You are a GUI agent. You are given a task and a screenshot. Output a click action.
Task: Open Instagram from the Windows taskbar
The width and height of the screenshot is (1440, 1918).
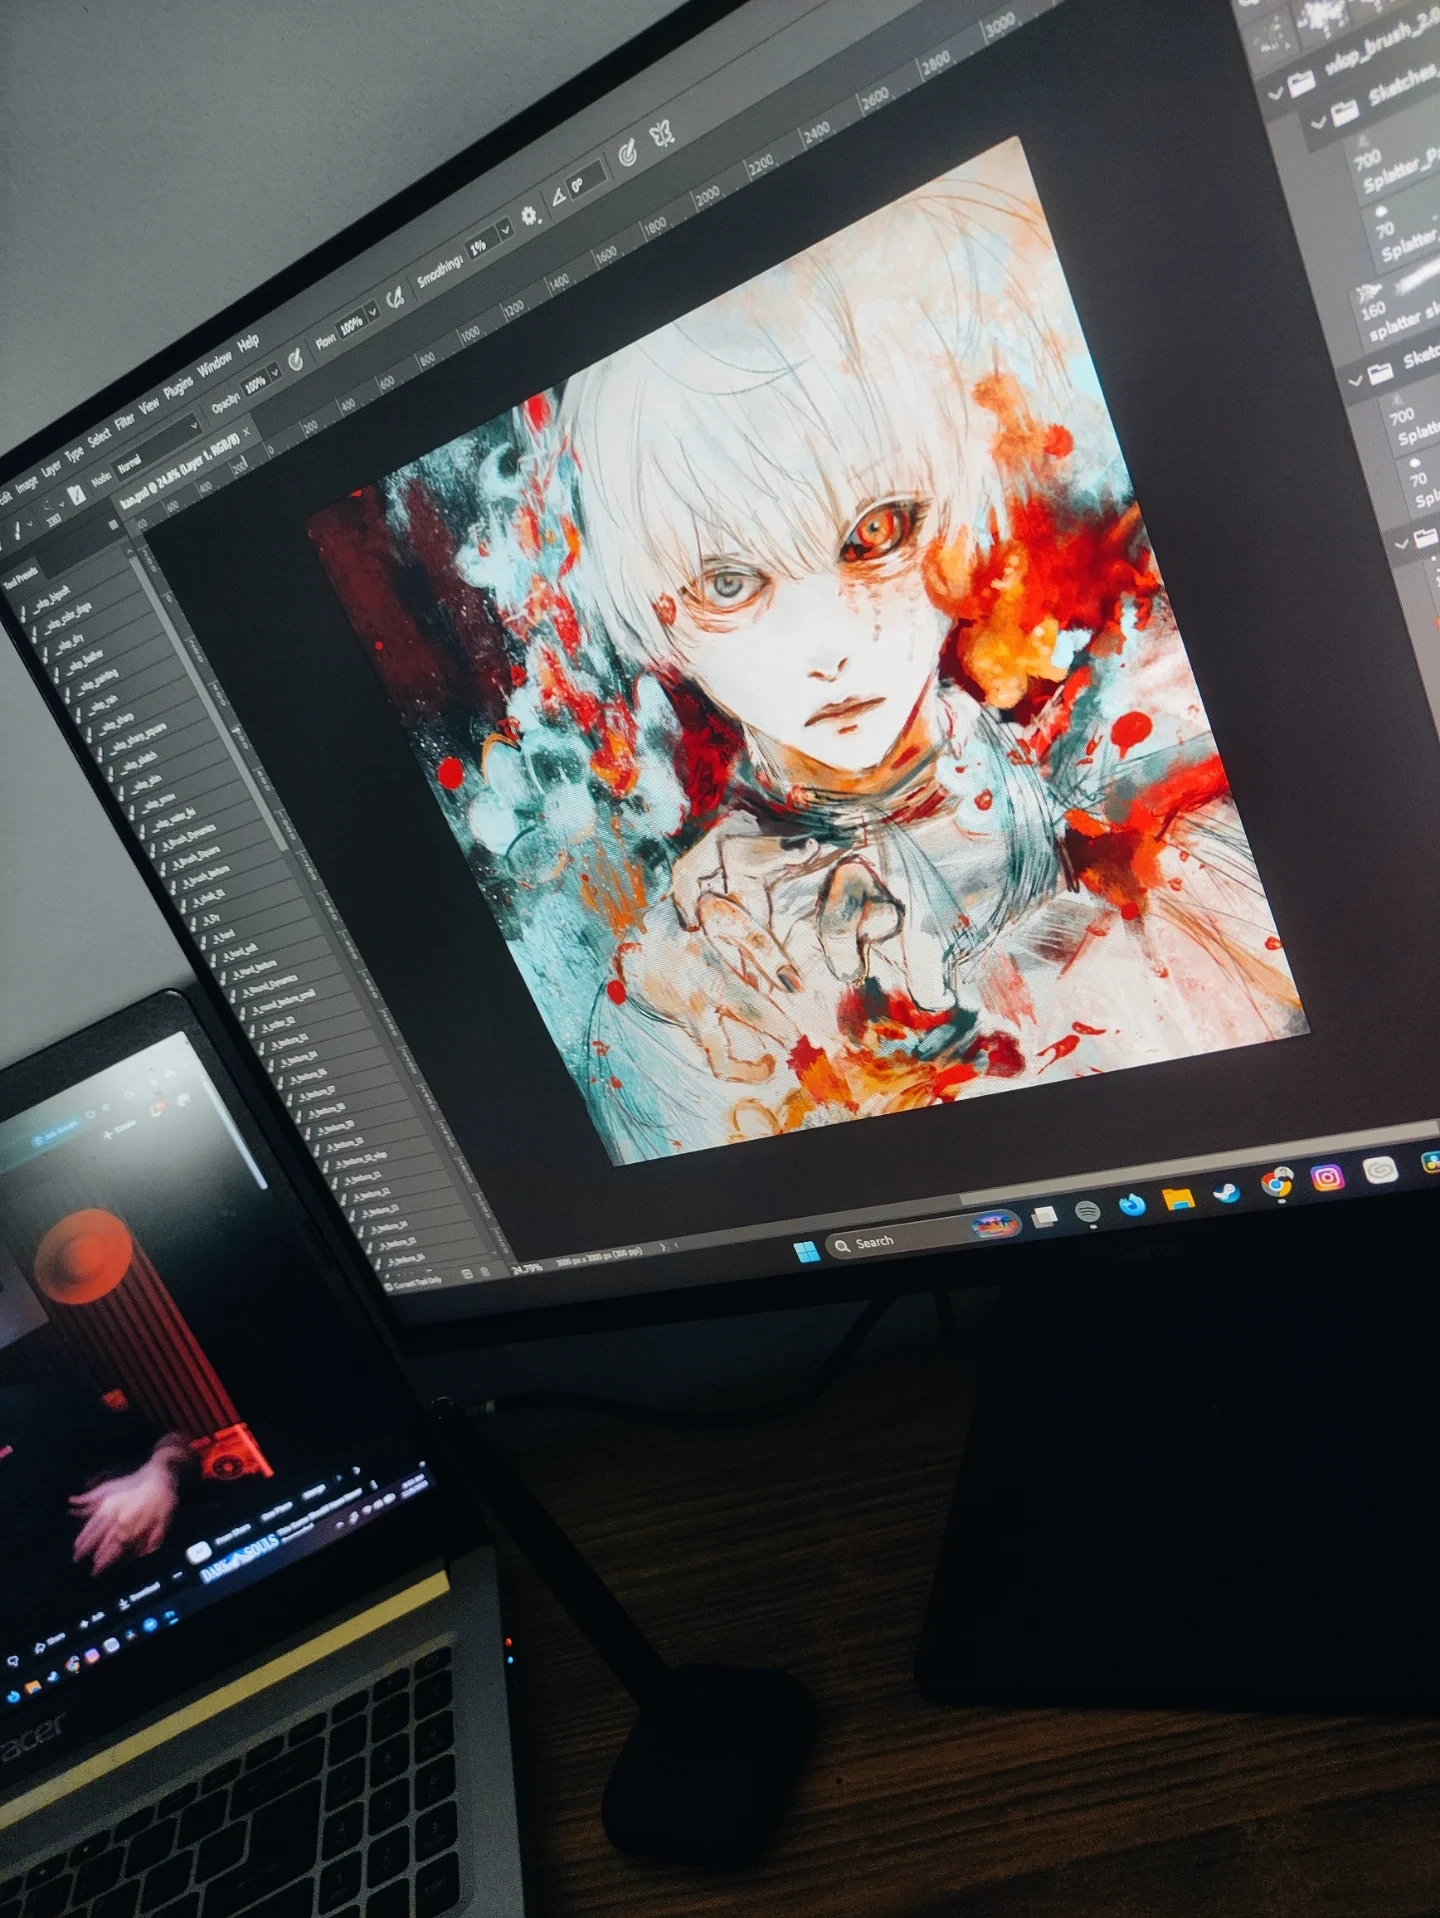1326,1178
